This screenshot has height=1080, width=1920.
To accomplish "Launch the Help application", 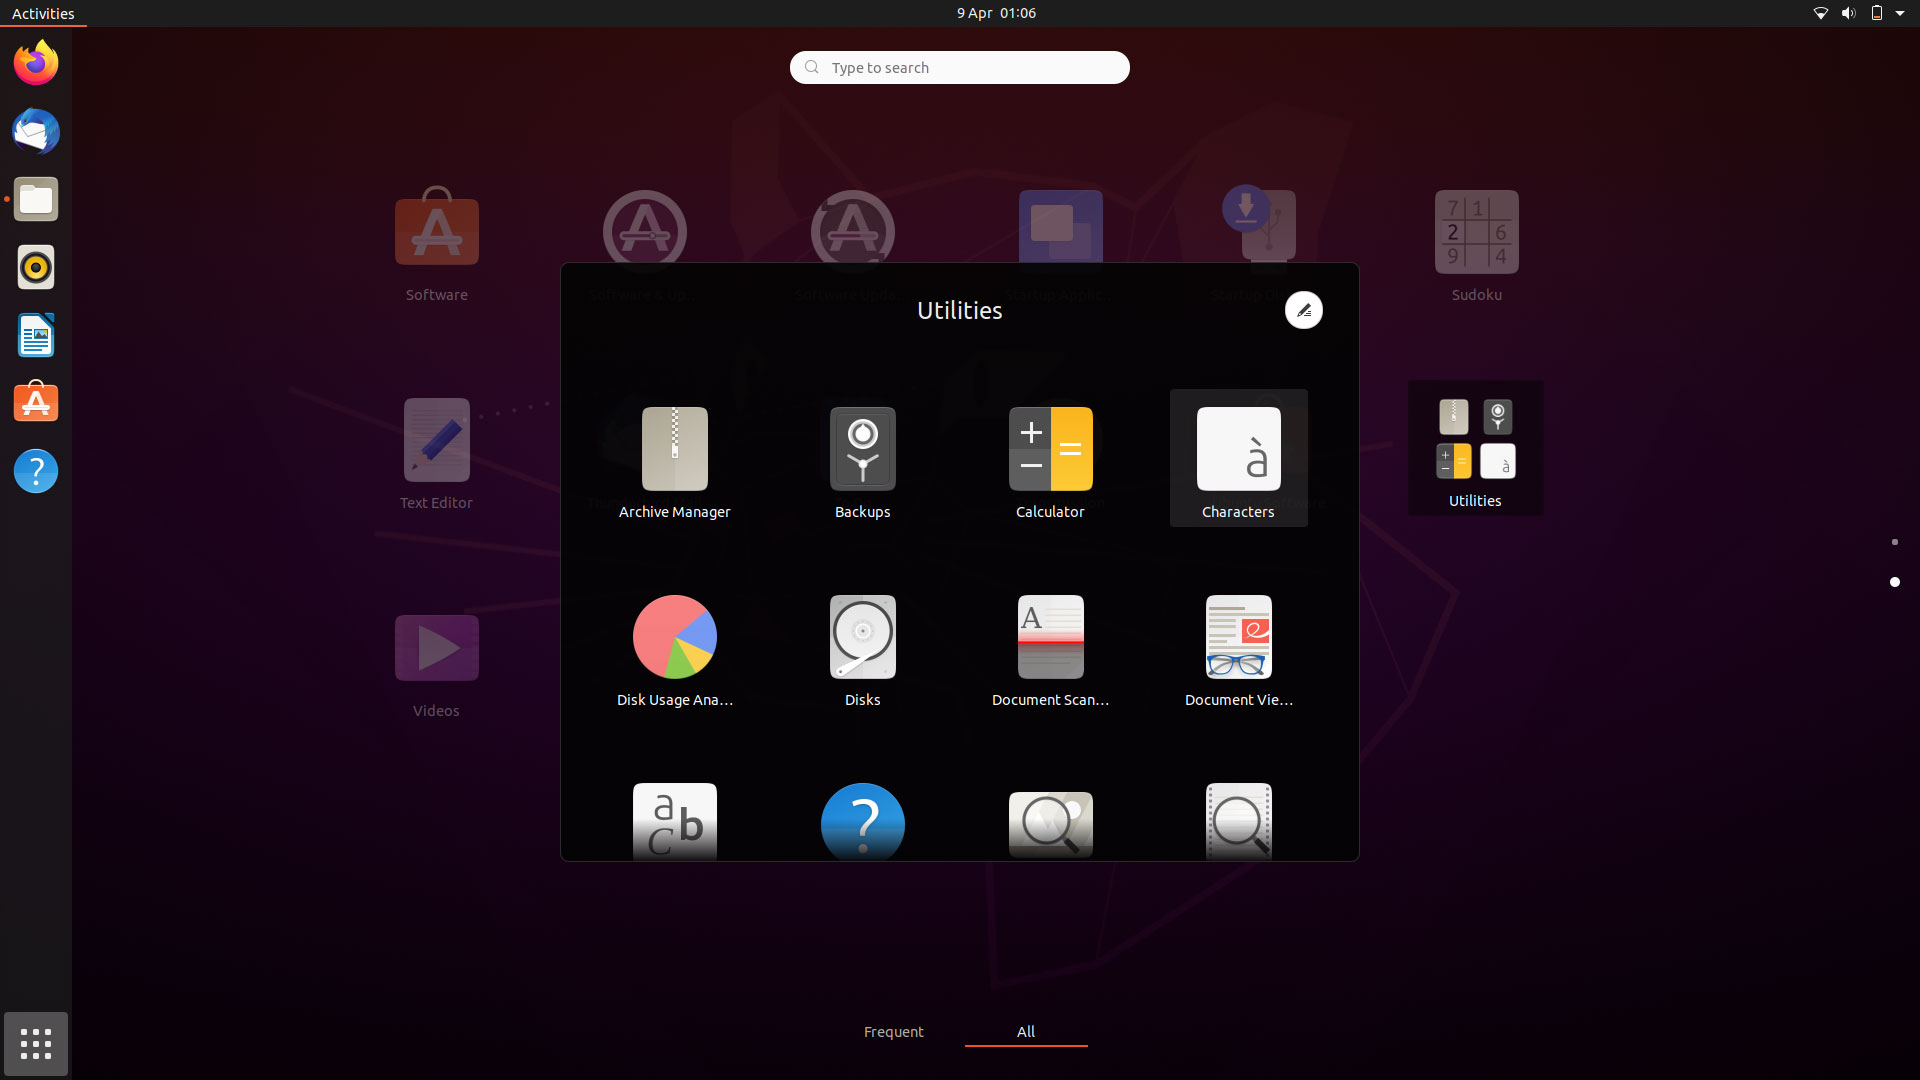I will pyautogui.click(x=862, y=823).
